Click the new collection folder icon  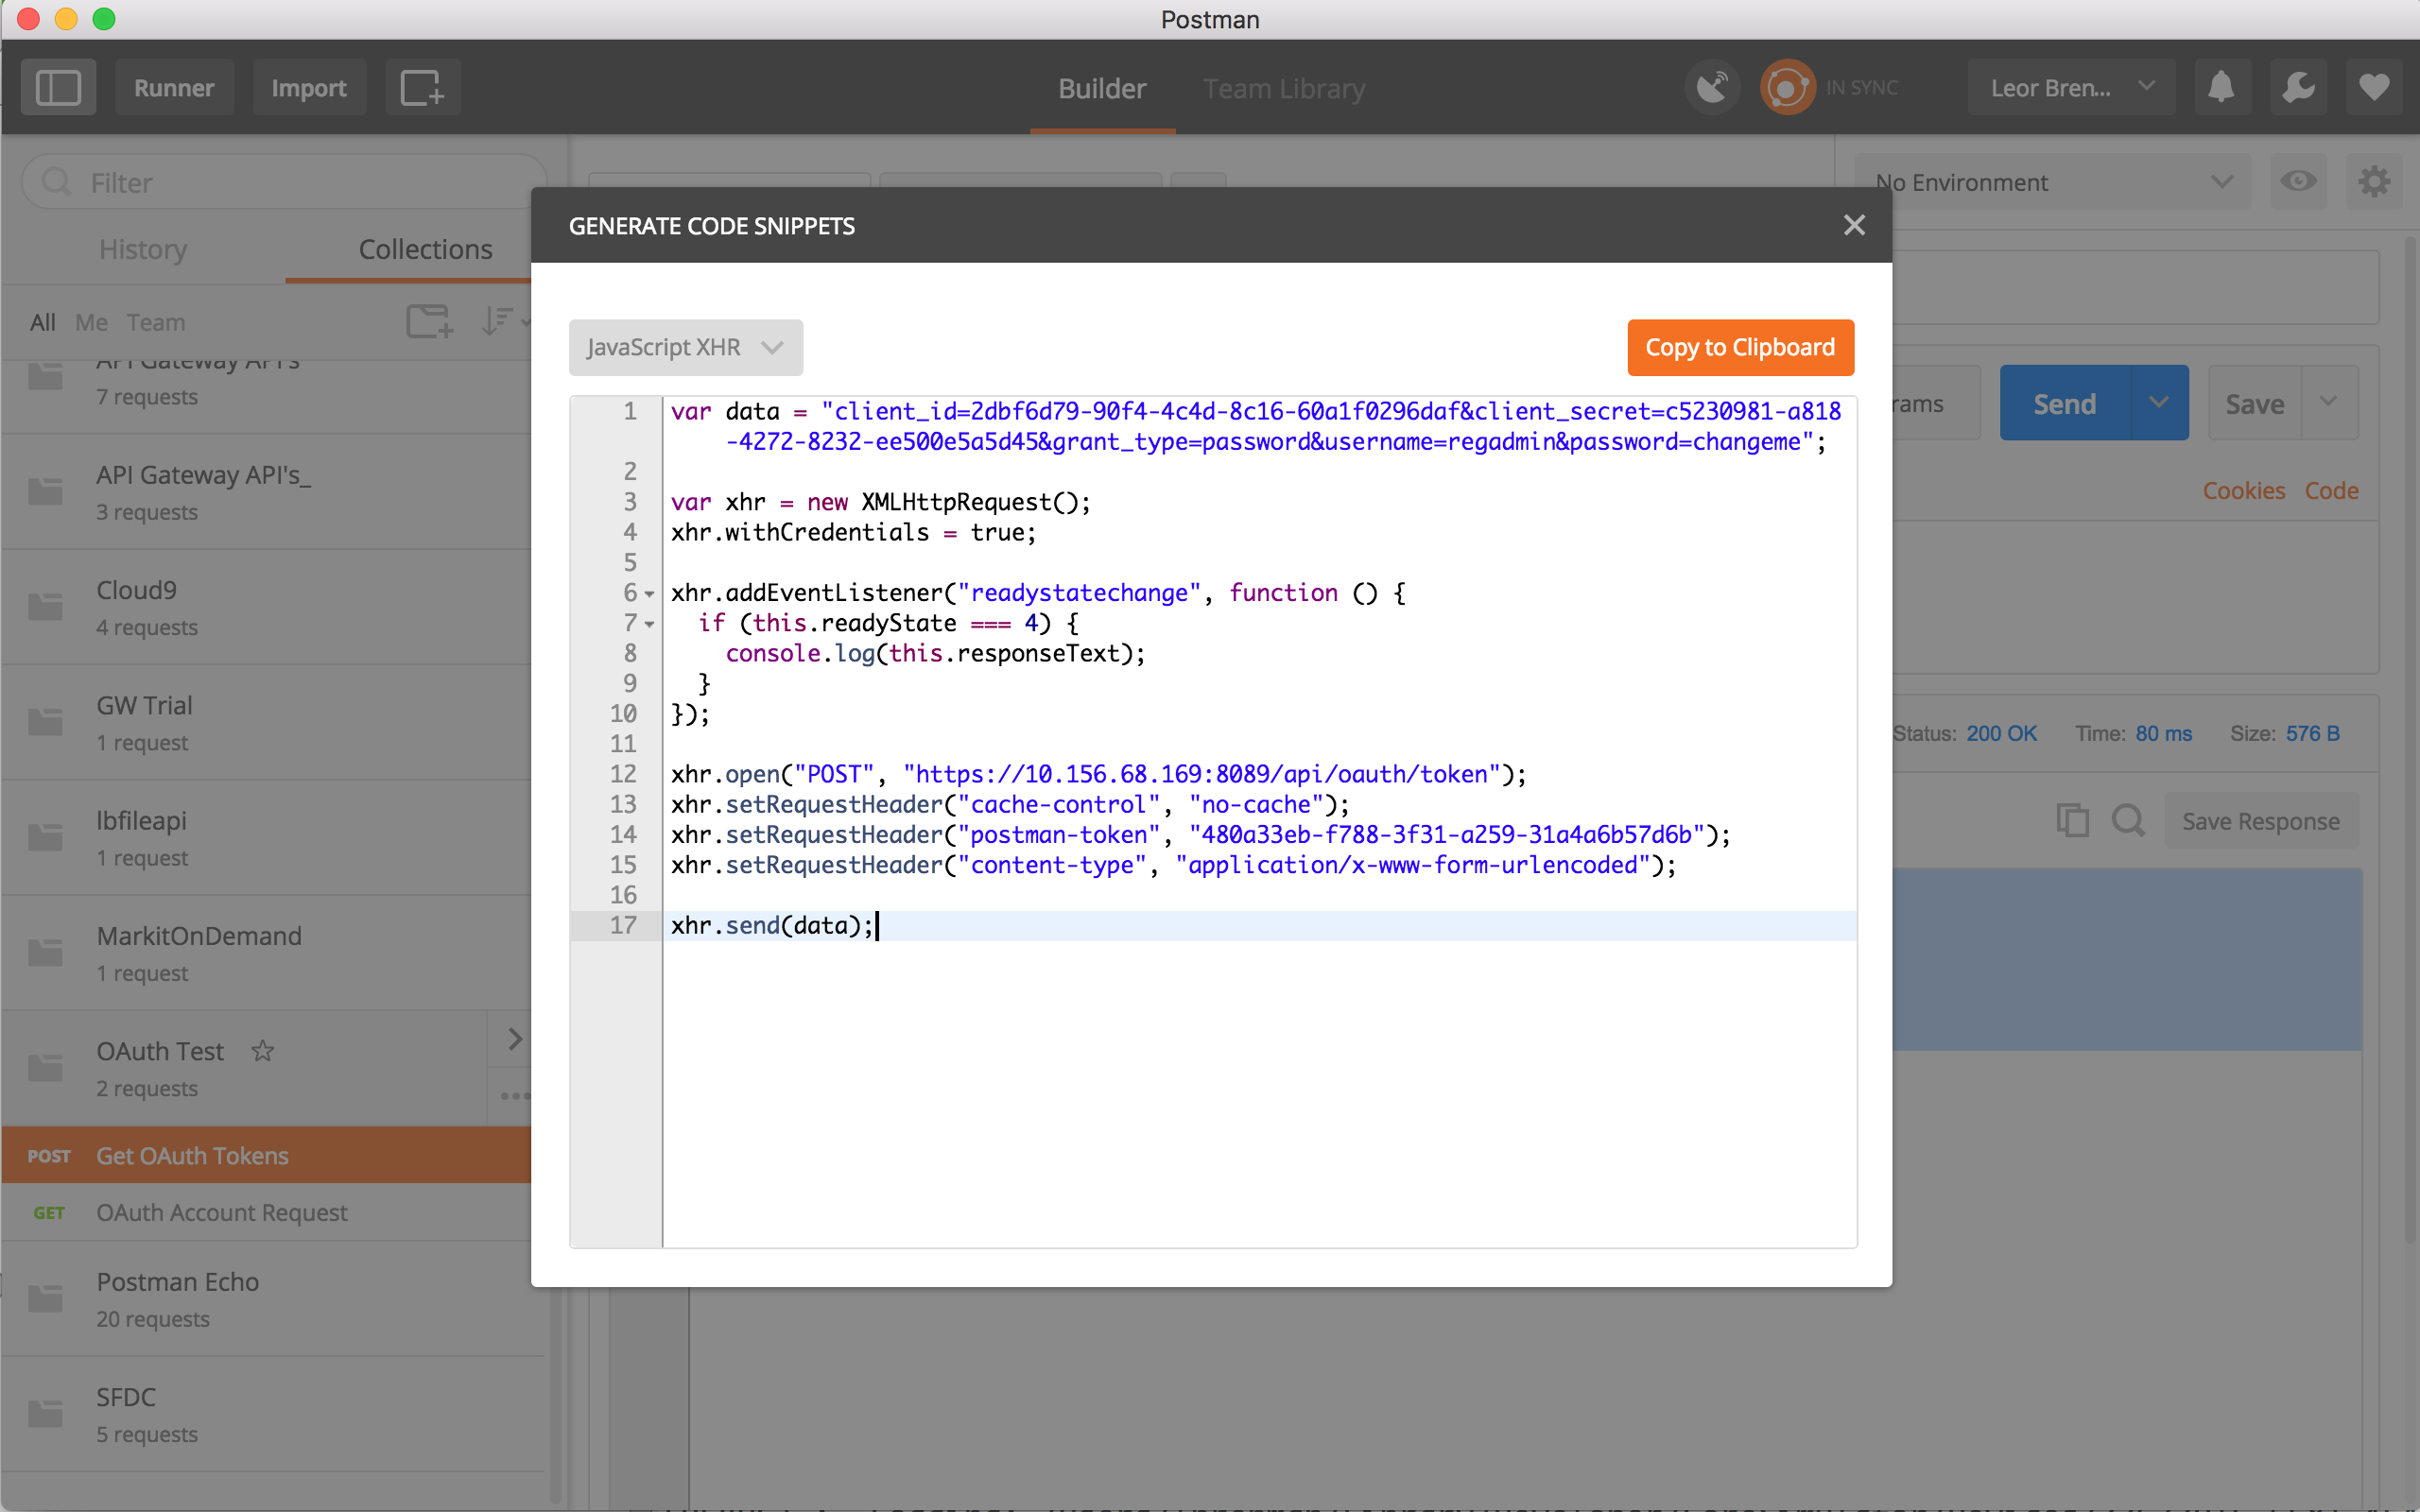(x=429, y=322)
